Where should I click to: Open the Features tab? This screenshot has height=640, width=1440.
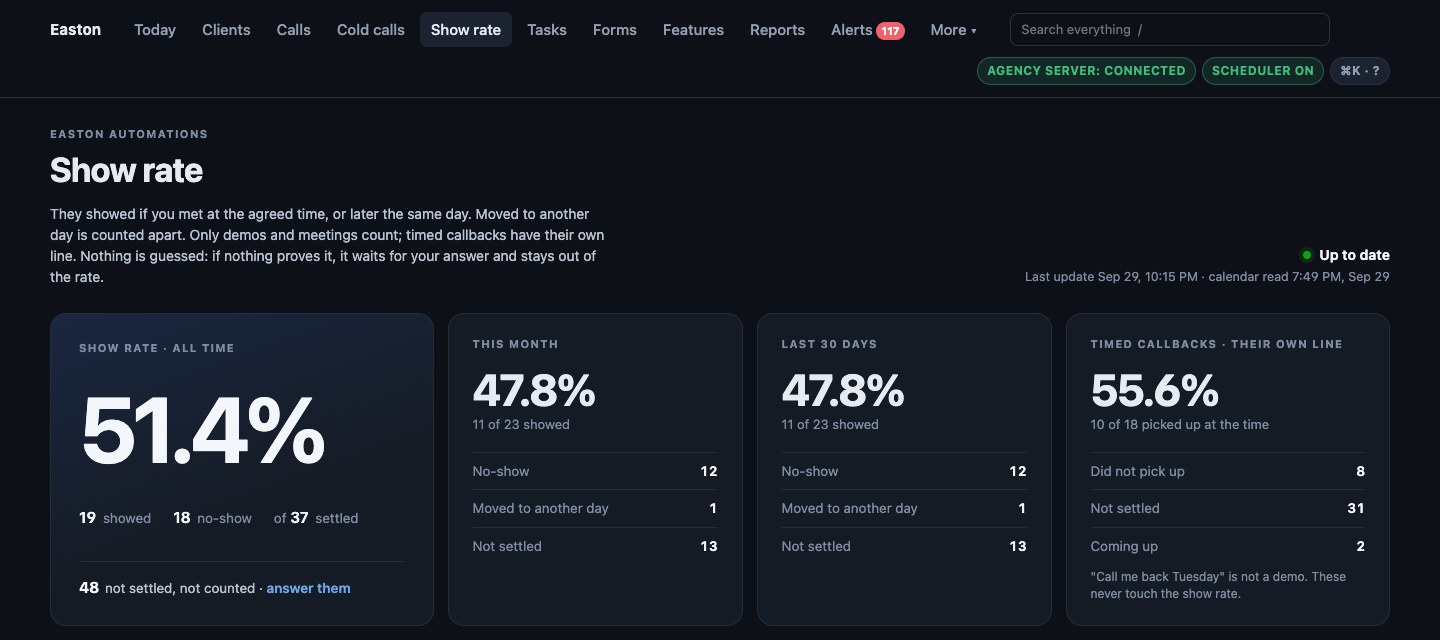(x=693, y=30)
